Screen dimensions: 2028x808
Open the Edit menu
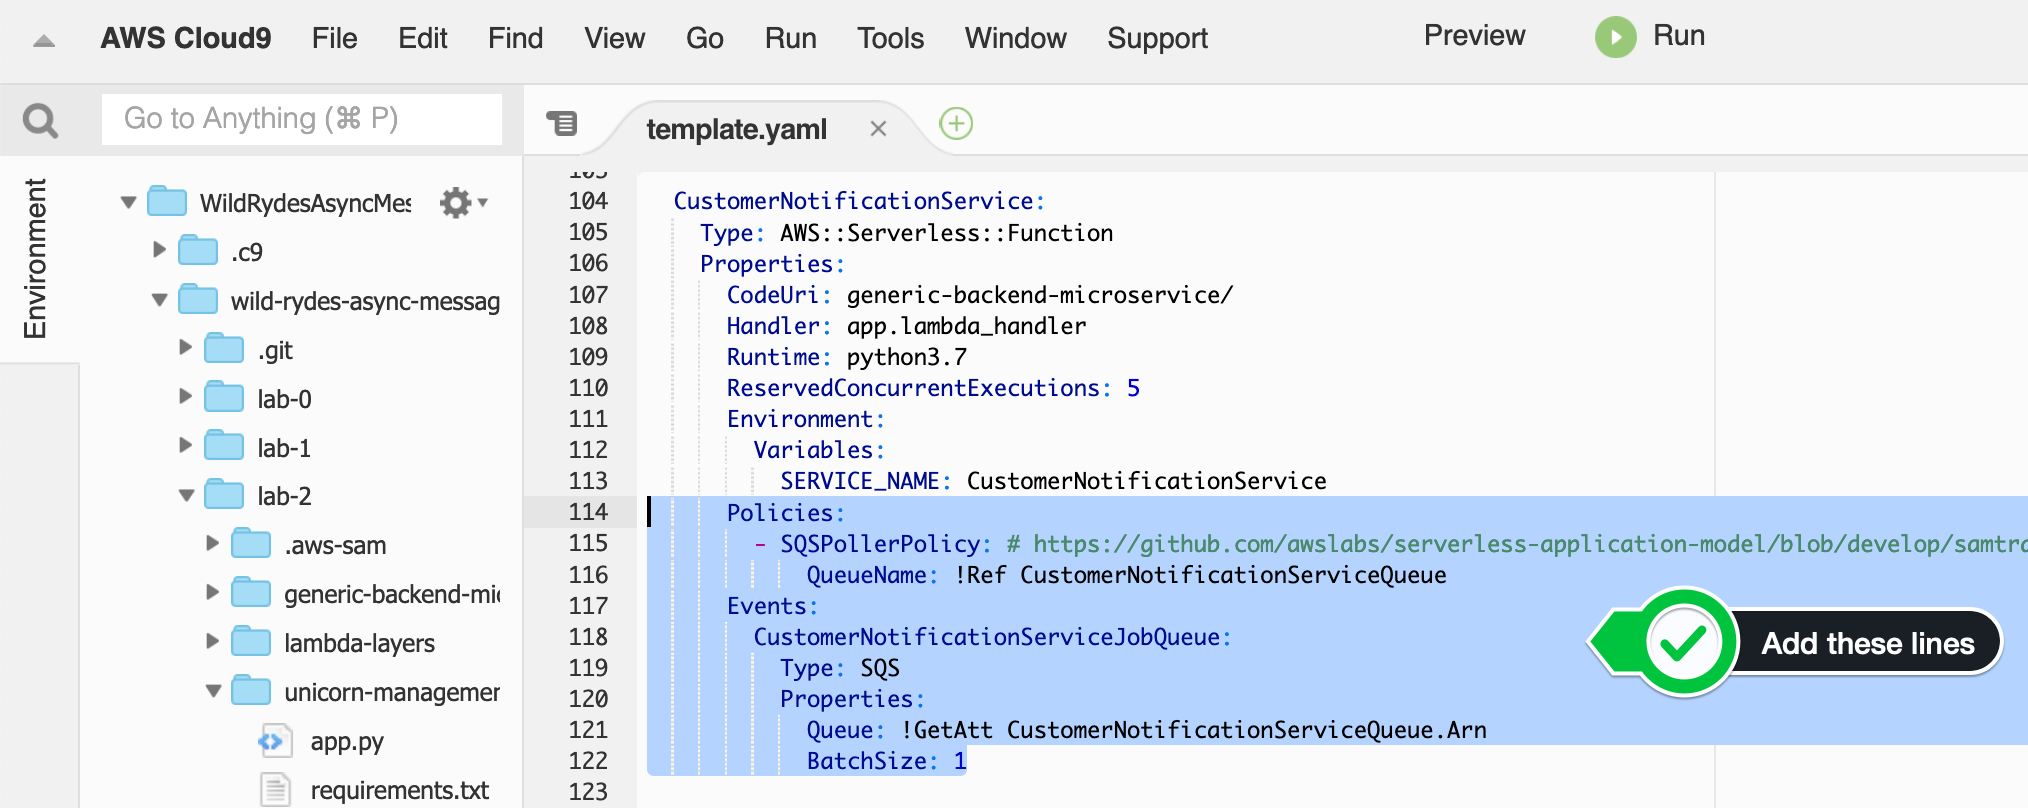[423, 38]
